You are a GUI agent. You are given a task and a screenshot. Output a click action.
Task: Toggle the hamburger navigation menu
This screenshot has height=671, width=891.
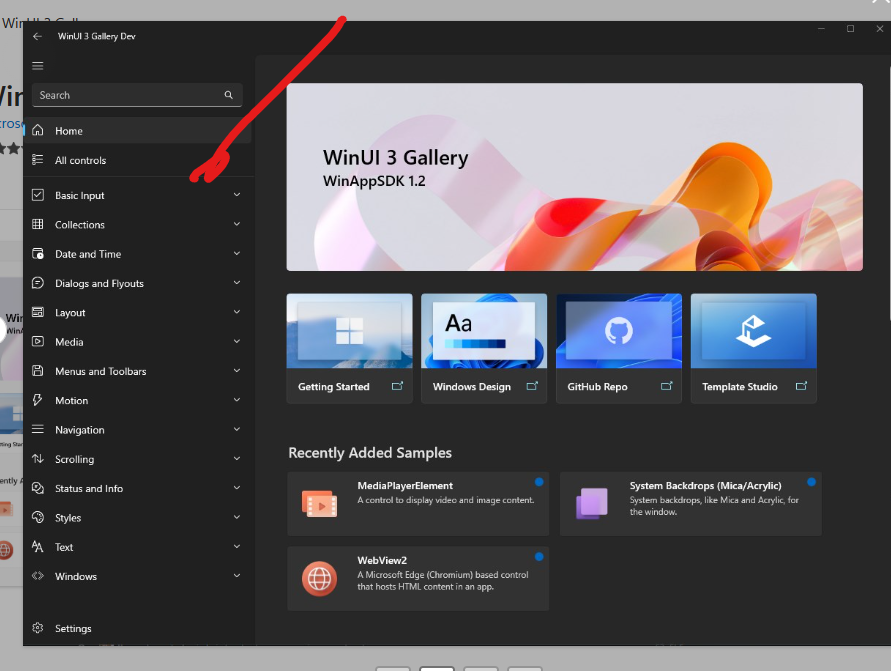[38, 66]
